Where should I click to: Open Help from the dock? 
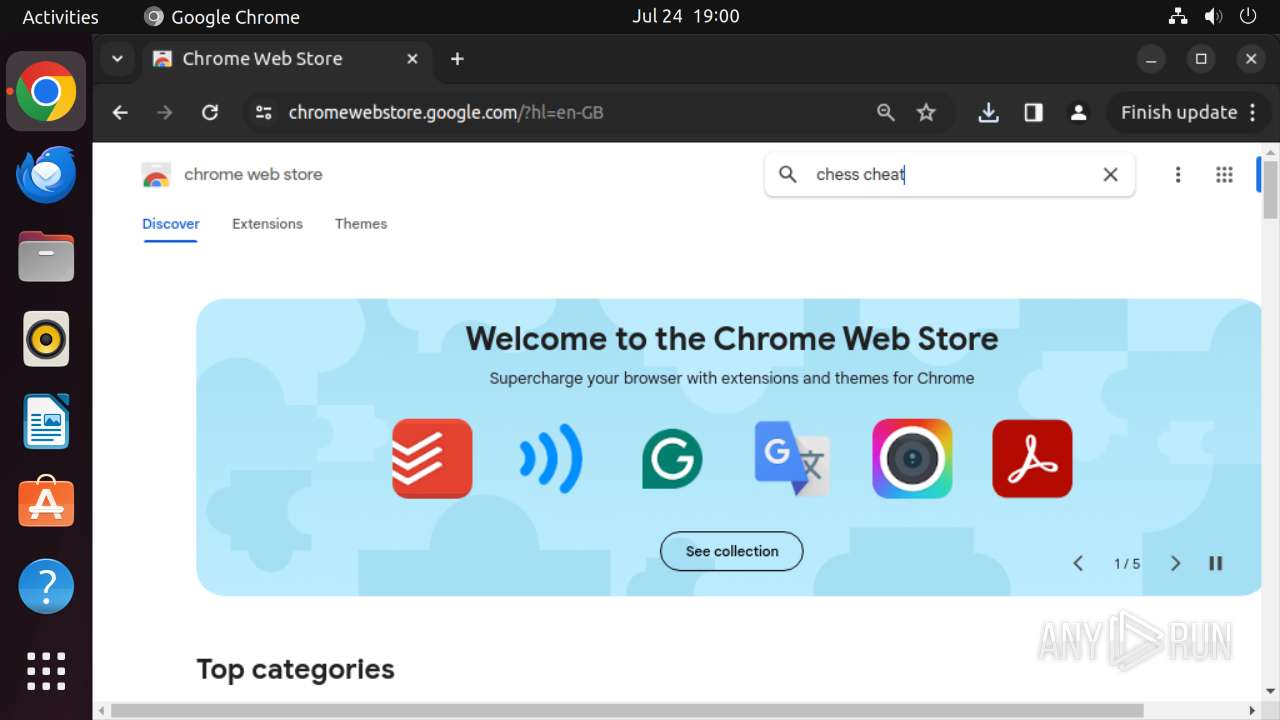[x=46, y=587]
